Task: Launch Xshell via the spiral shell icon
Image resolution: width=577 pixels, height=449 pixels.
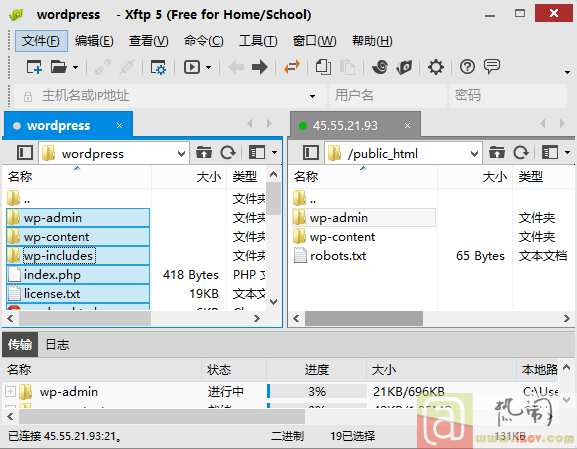Action: pyautogui.click(x=380, y=67)
